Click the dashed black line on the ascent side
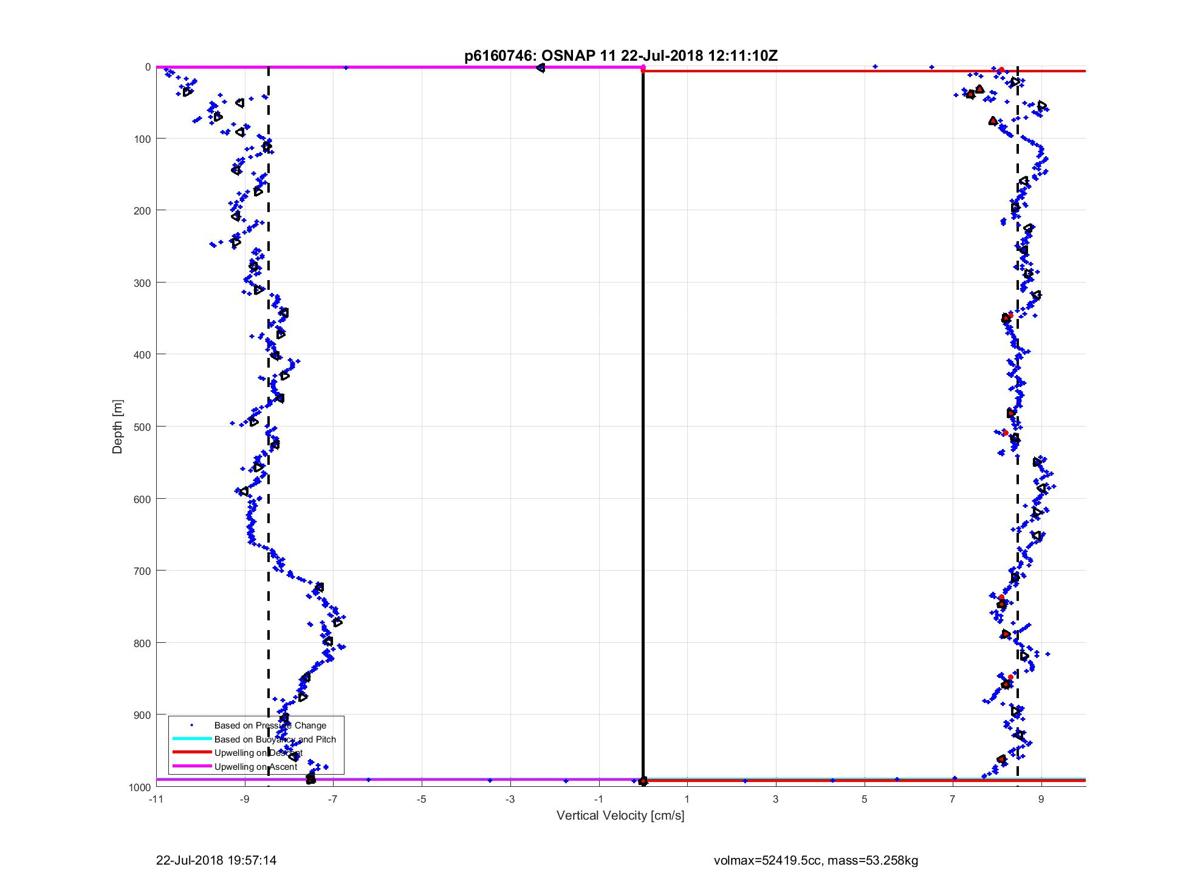 [x=1017, y=425]
